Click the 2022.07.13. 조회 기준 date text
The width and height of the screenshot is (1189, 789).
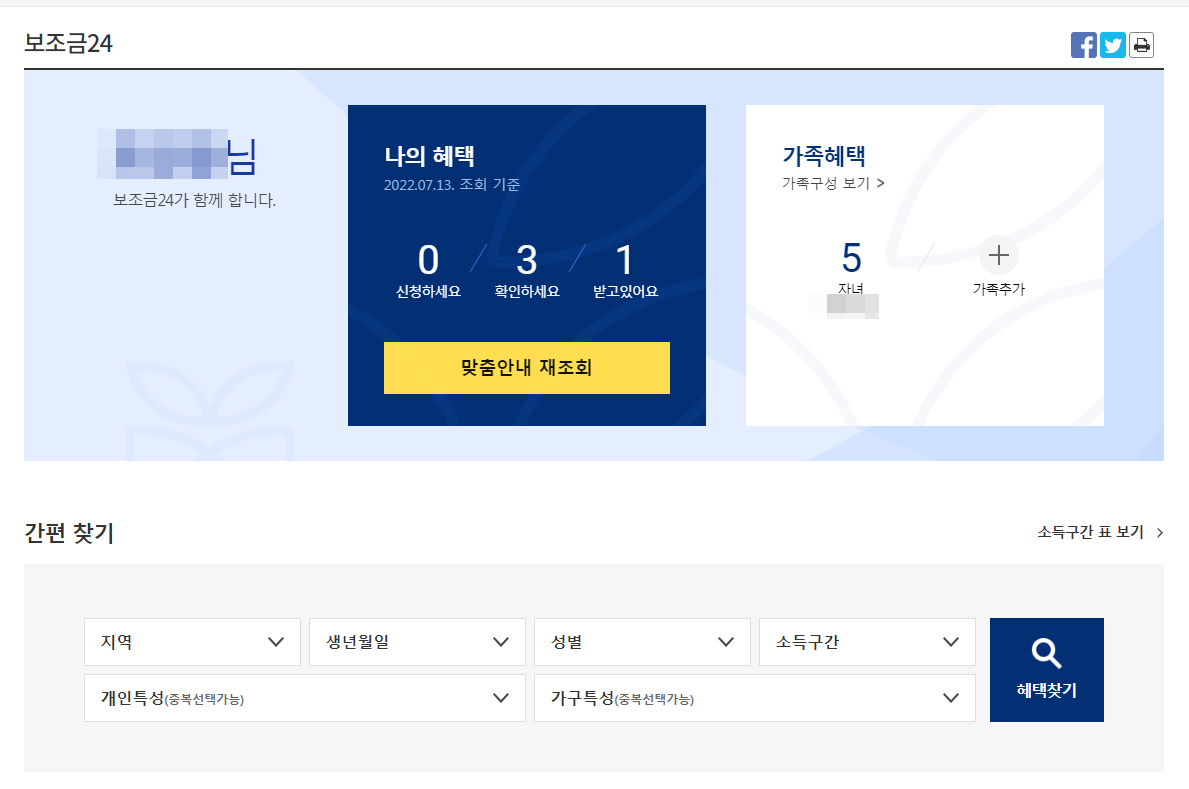coord(452,185)
